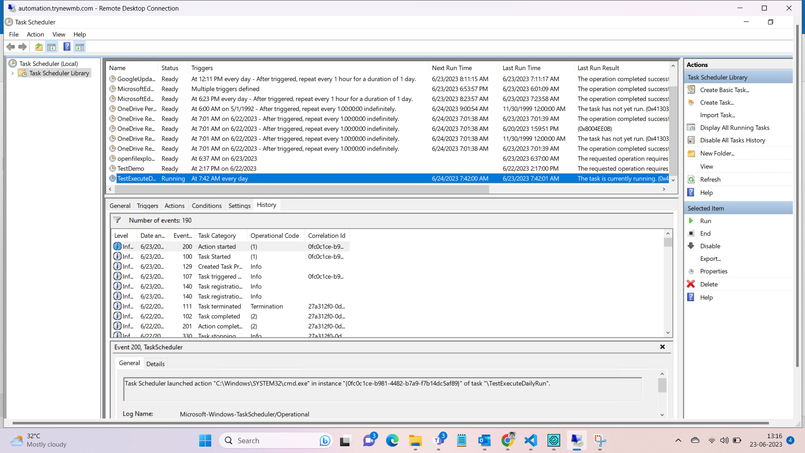
Task: Click Display All Running Tasks
Action: [x=734, y=128]
